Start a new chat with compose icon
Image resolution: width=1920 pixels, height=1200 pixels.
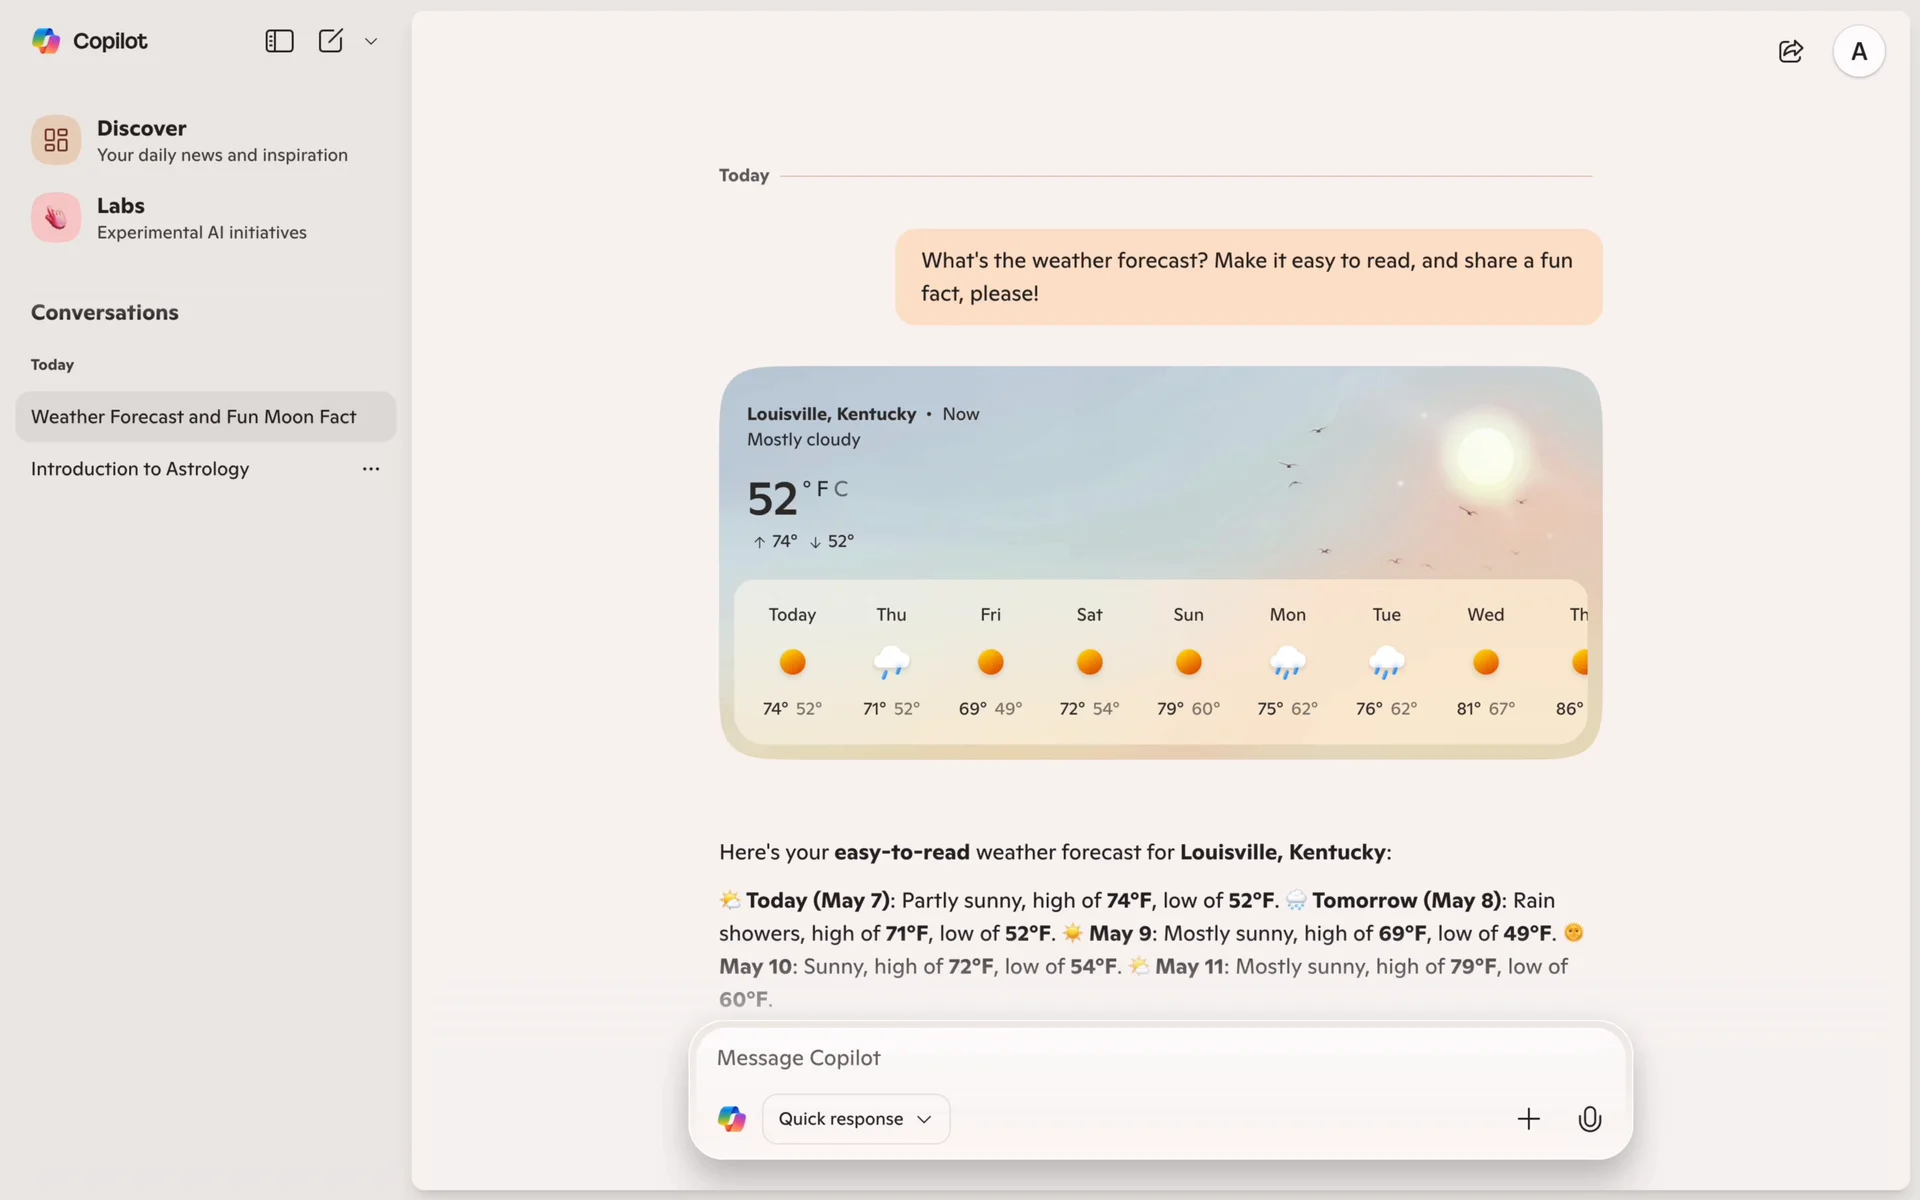point(330,41)
